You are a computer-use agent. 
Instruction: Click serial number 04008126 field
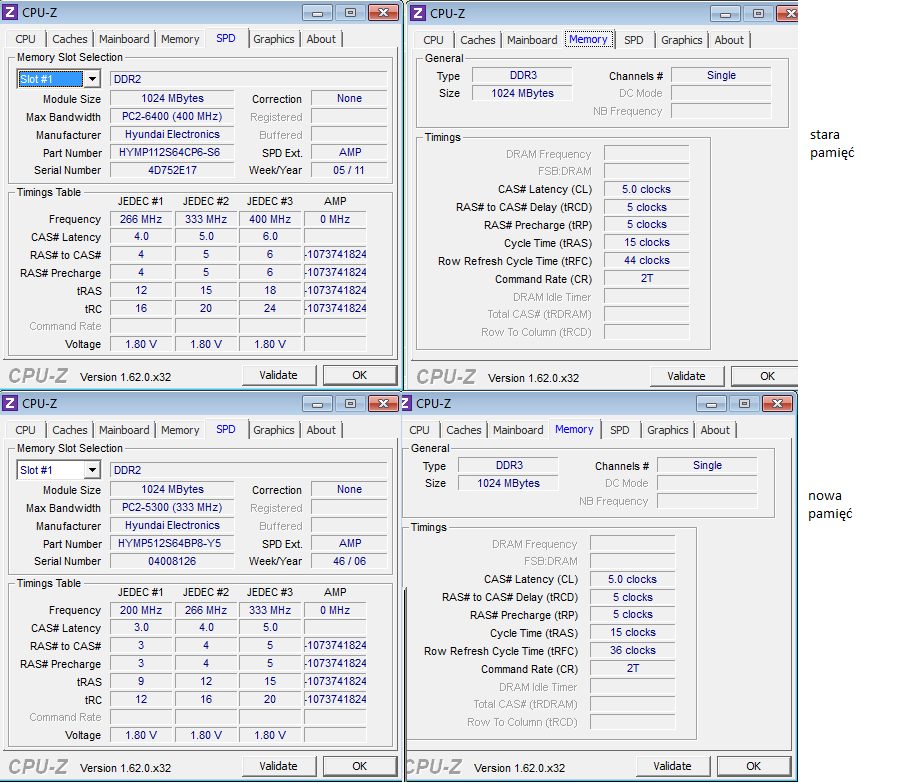click(172, 561)
